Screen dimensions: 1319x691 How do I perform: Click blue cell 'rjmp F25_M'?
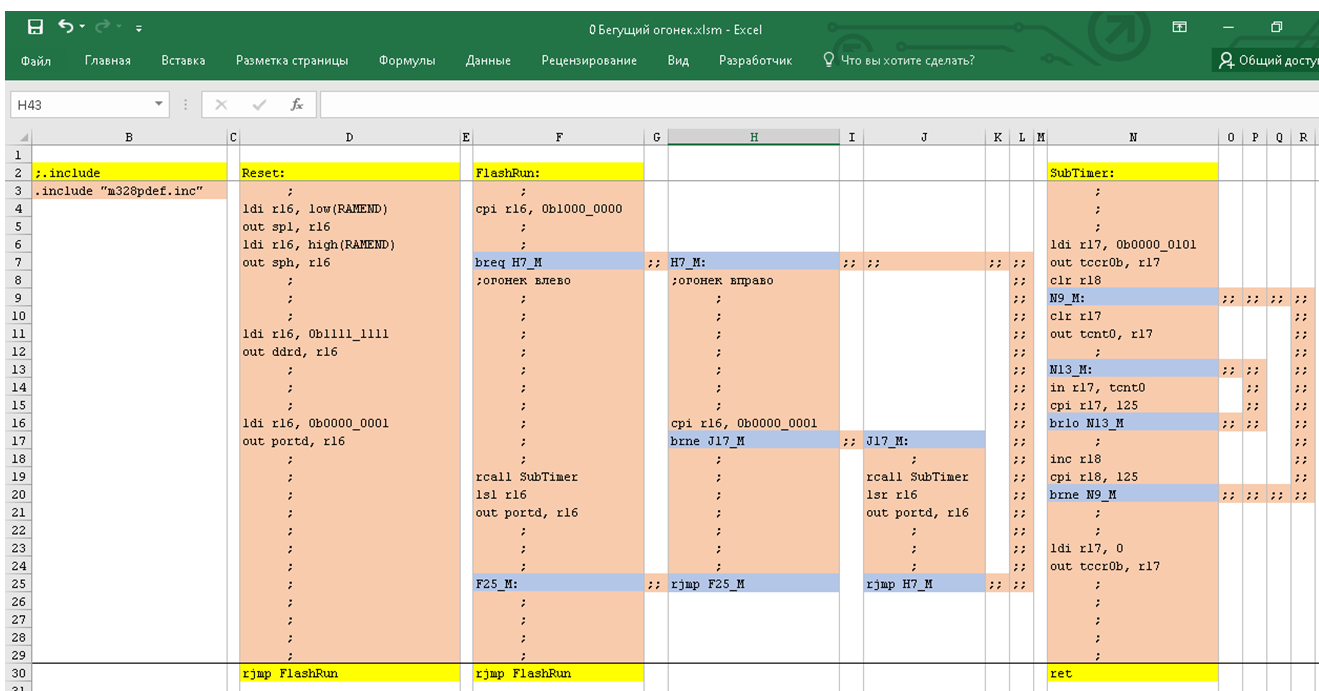(x=753, y=584)
